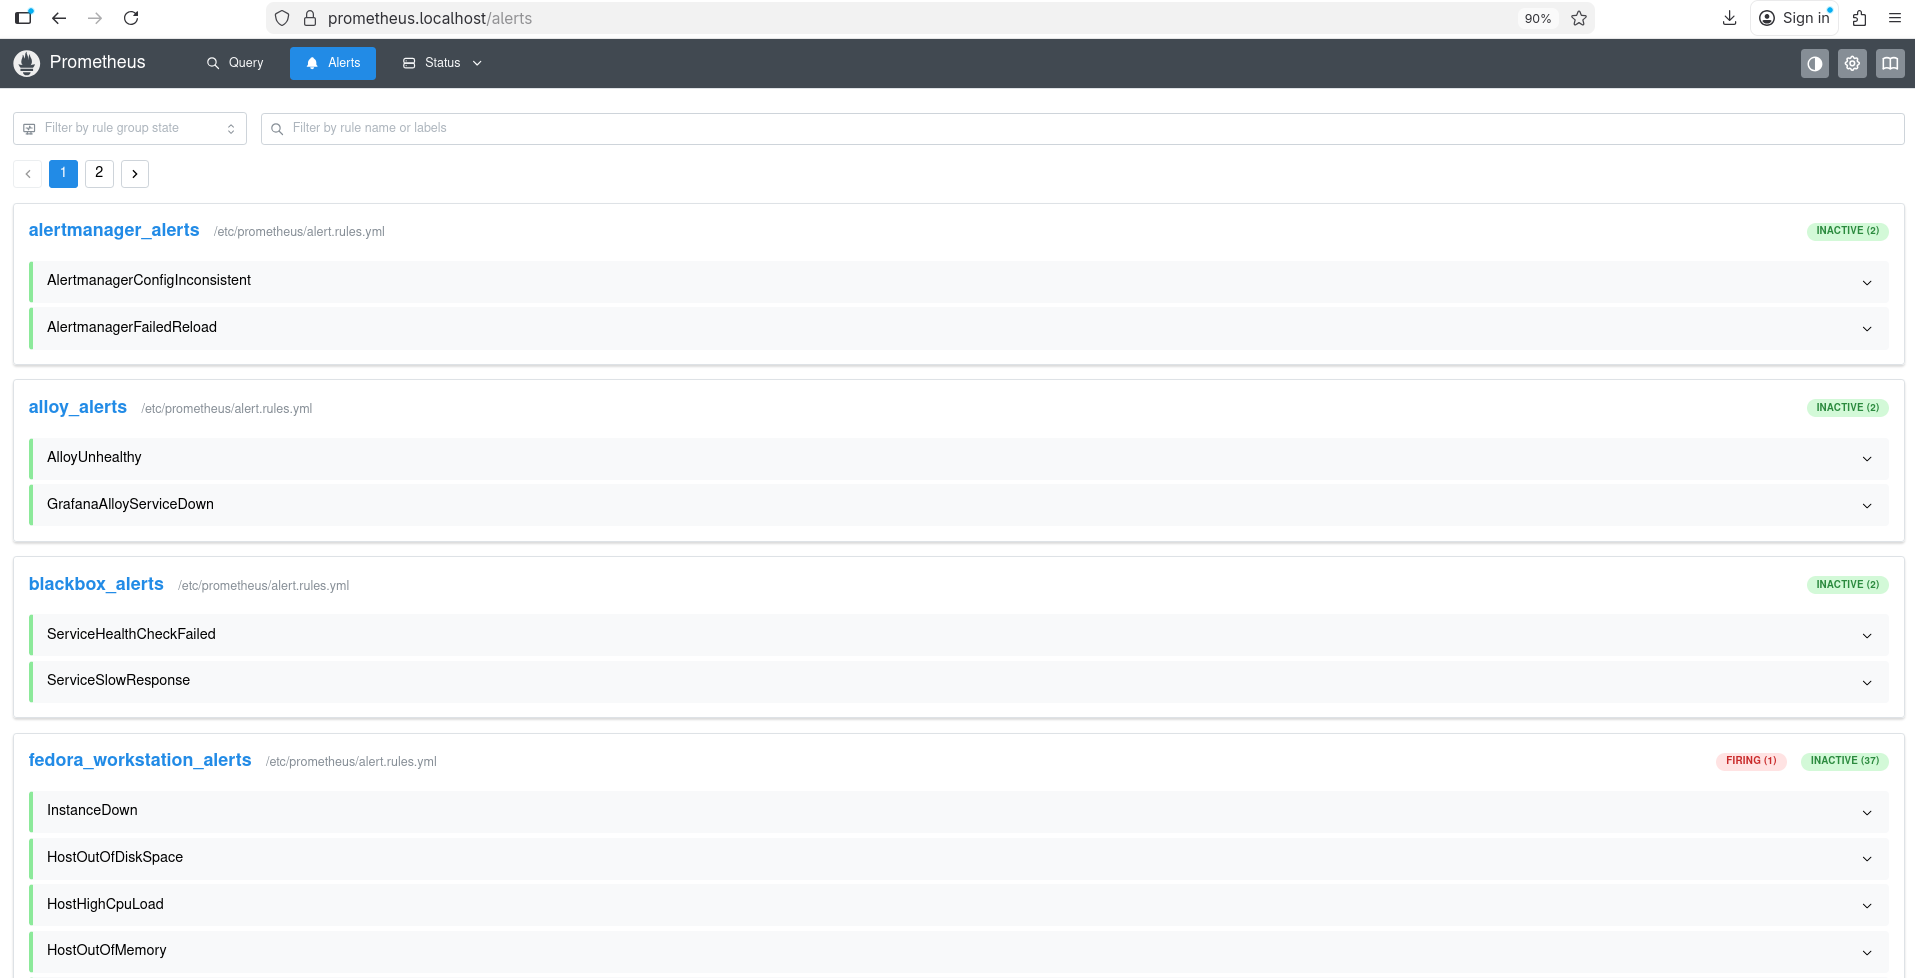Viewport: 1915px width, 978px height.
Task: Click the InstanceDown rule name
Action: (92, 810)
